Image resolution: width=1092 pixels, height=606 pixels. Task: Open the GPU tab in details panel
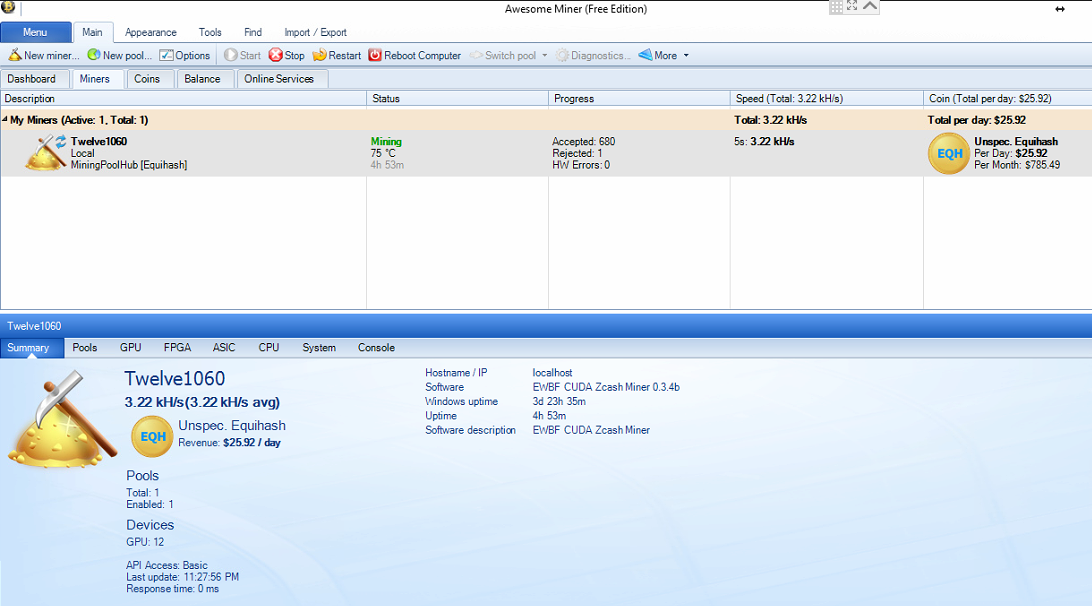(x=130, y=348)
